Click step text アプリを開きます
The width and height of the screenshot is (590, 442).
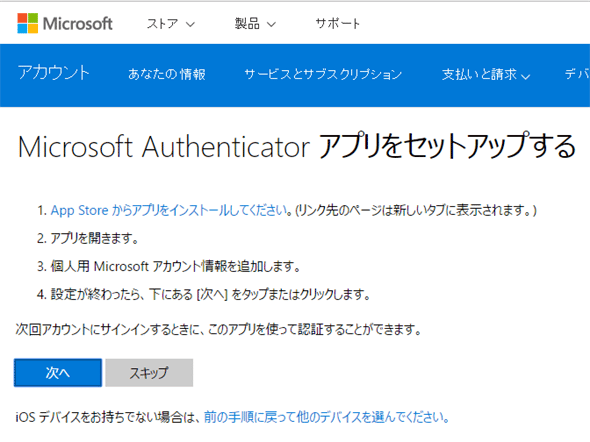coord(94,238)
